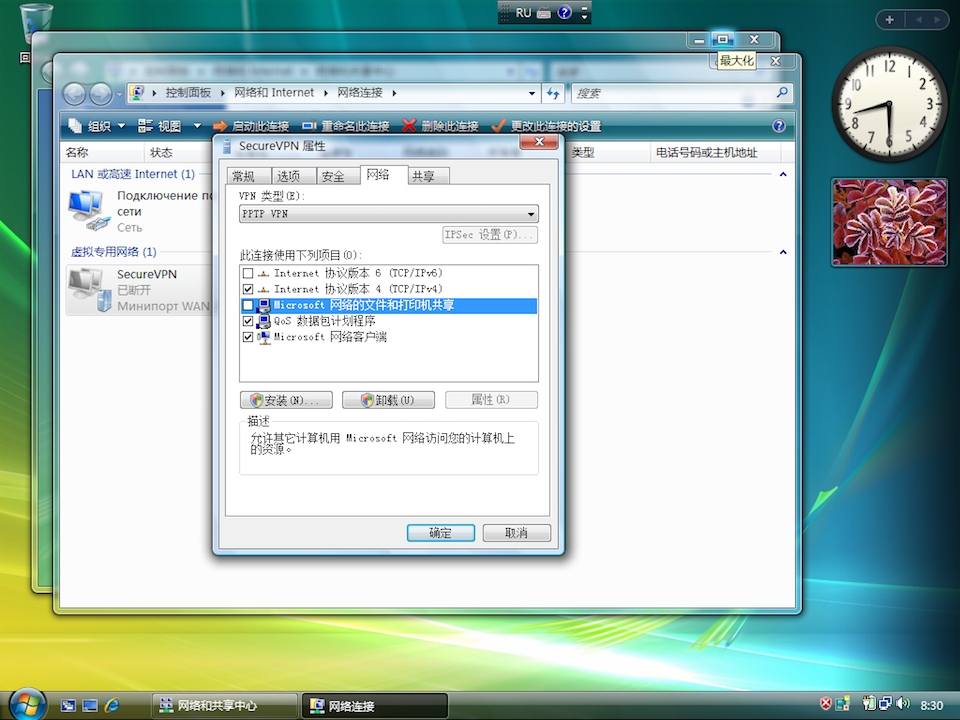Click the search input field
The width and height of the screenshot is (960, 720).
673,93
